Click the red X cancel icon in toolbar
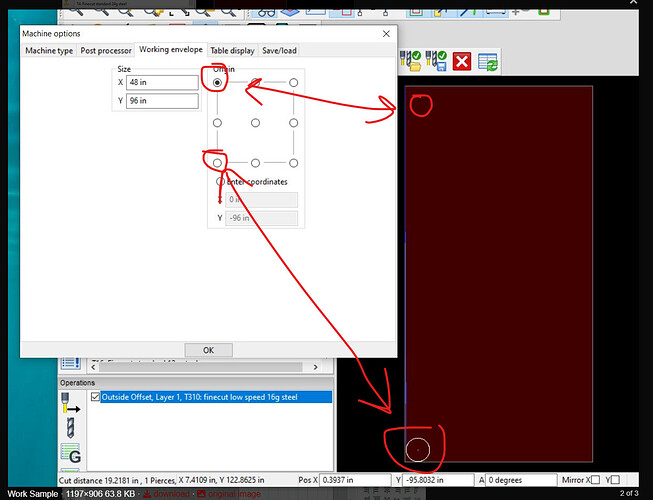The height and width of the screenshot is (500, 653). [x=462, y=62]
